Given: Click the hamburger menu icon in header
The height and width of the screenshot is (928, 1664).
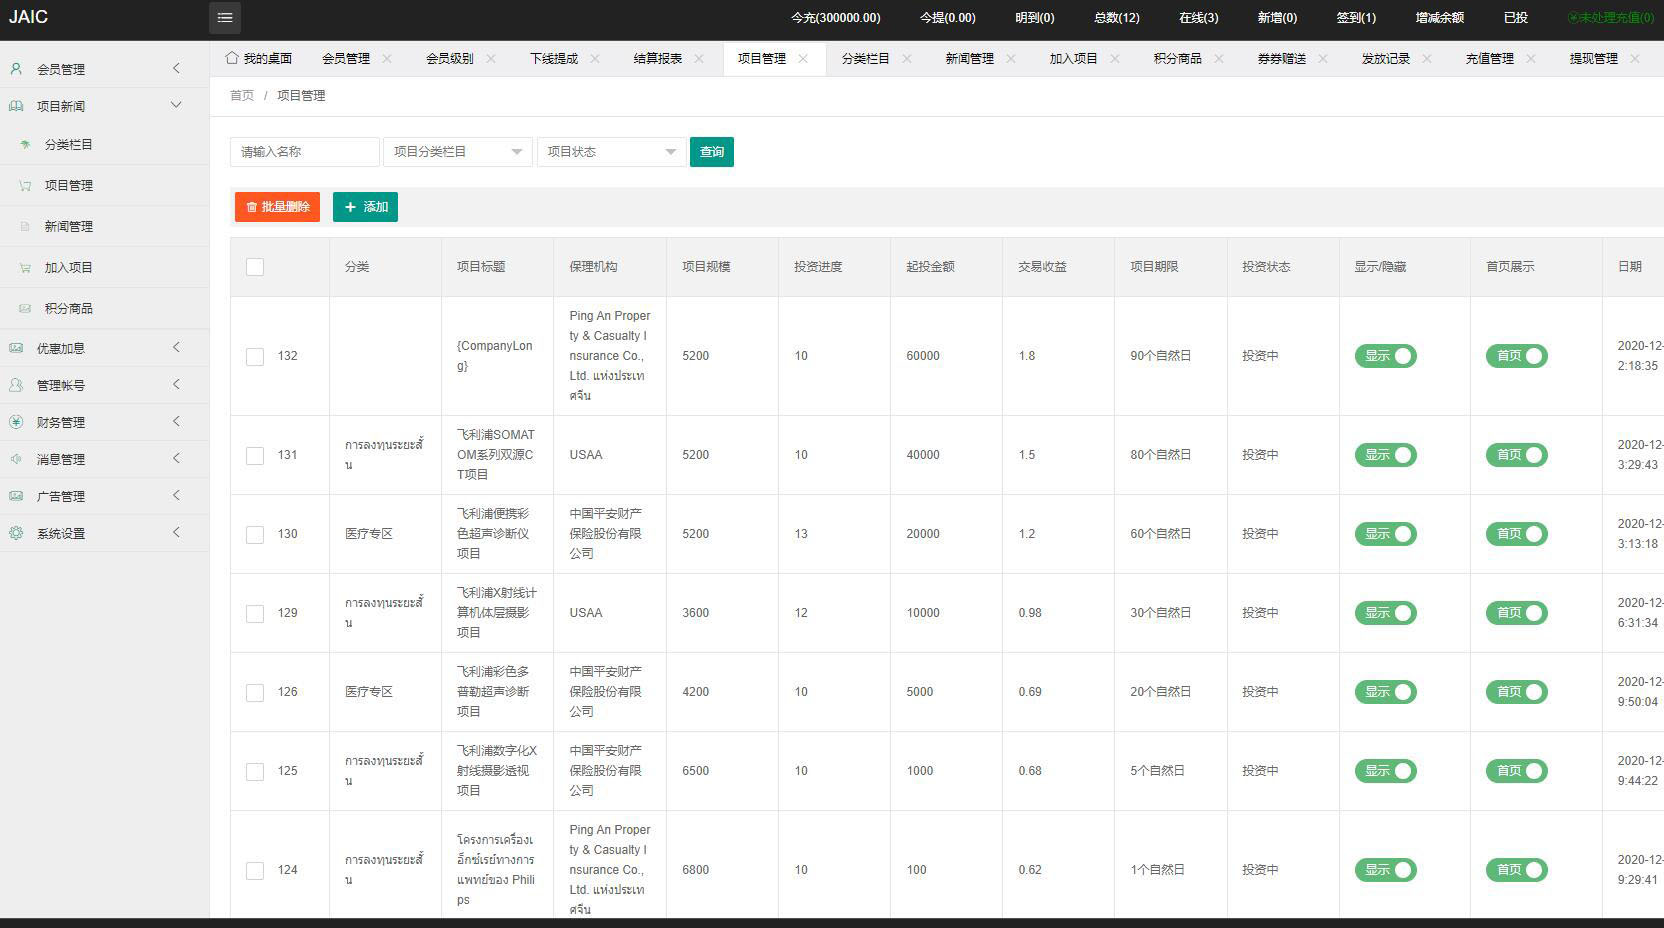Looking at the screenshot, I should click(225, 17).
